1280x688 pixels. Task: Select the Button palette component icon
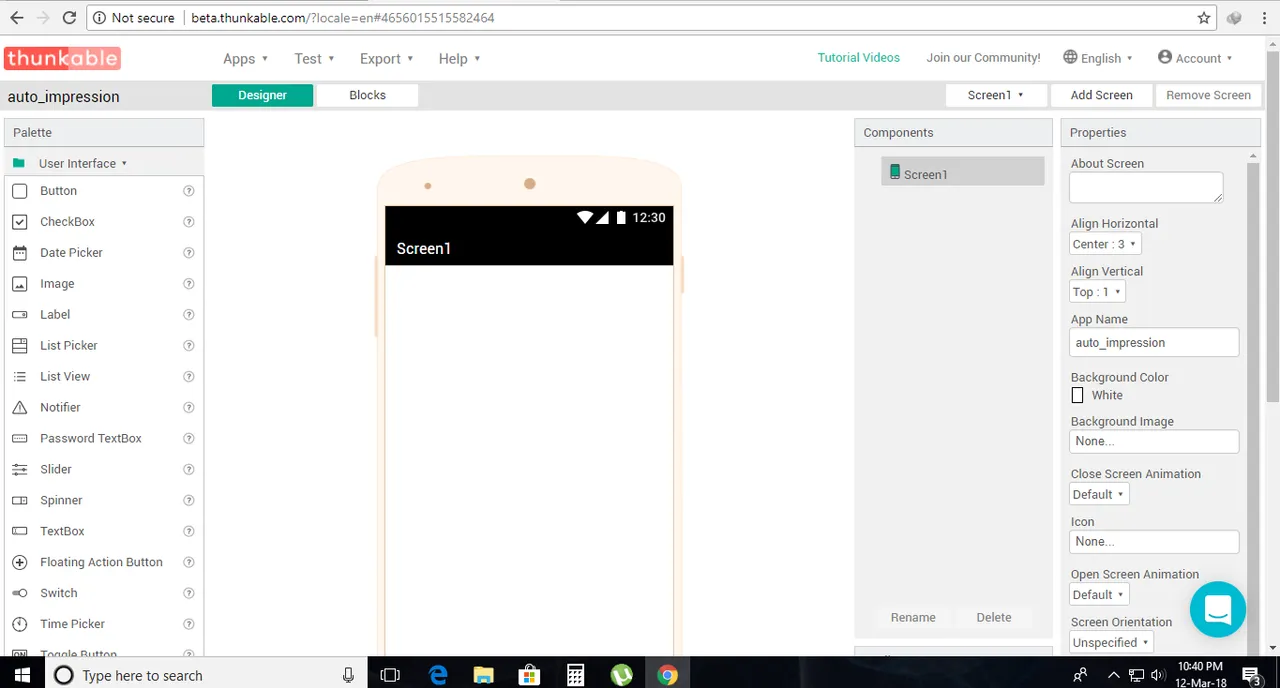(19, 191)
